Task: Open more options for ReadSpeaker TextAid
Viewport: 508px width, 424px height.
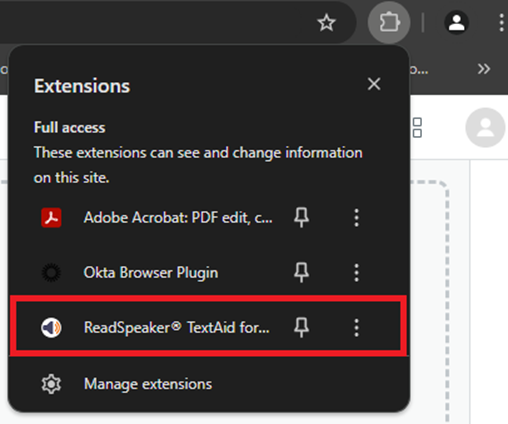Action: click(356, 327)
